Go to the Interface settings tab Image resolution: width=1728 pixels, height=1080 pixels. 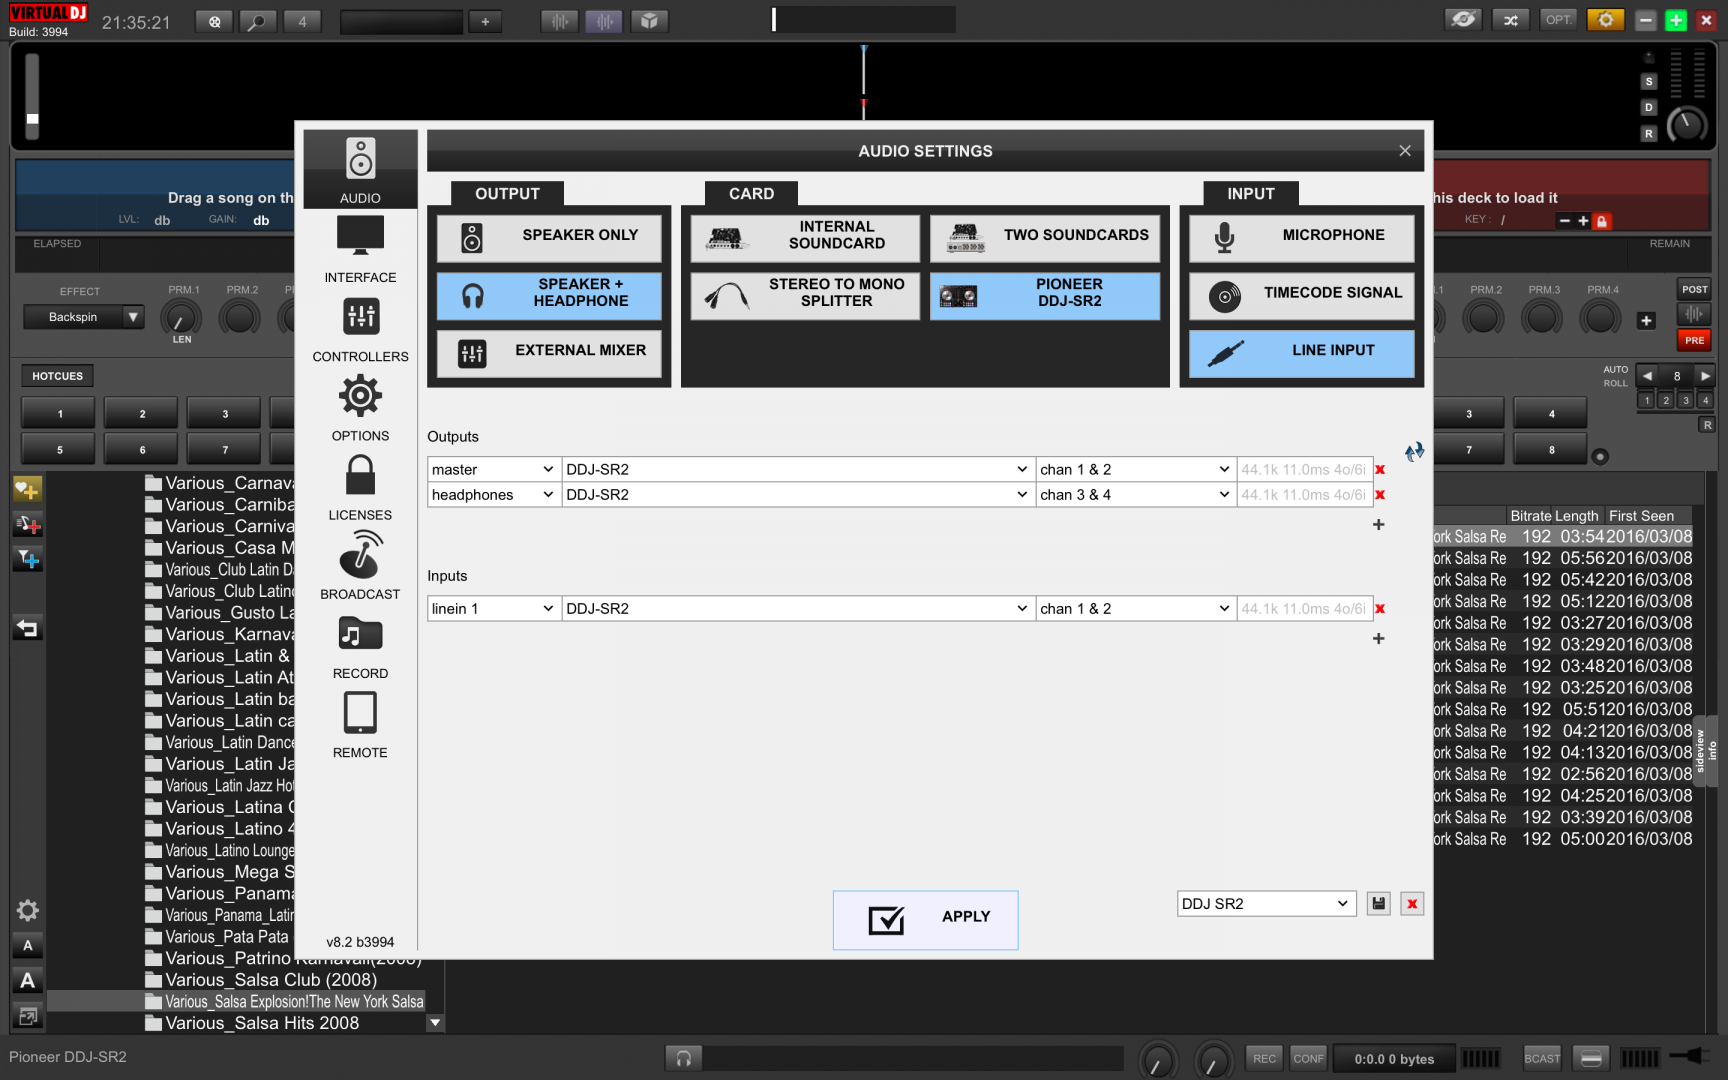click(360, 249)
